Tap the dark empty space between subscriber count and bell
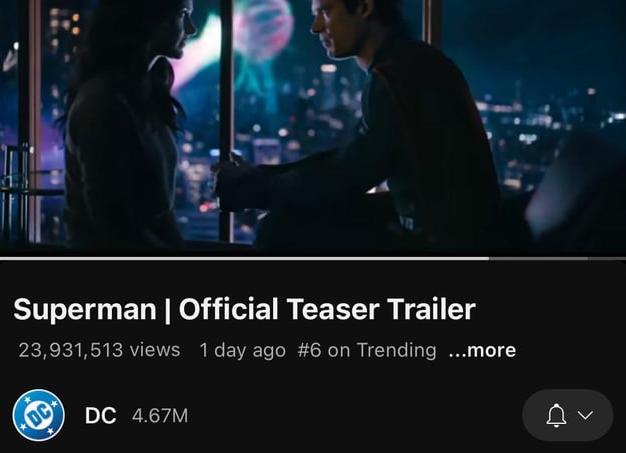Viewport: 626px width, 453px height. pos(350,415)
